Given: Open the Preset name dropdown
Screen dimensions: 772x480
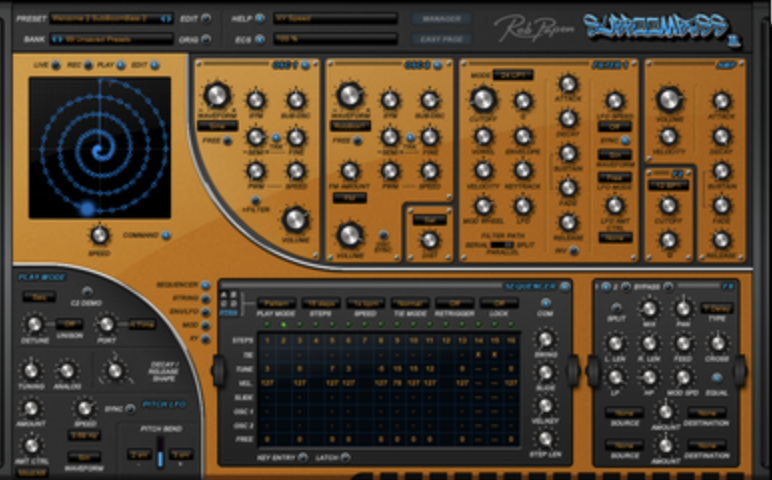Looking at the screenshot, I should 111,19.
